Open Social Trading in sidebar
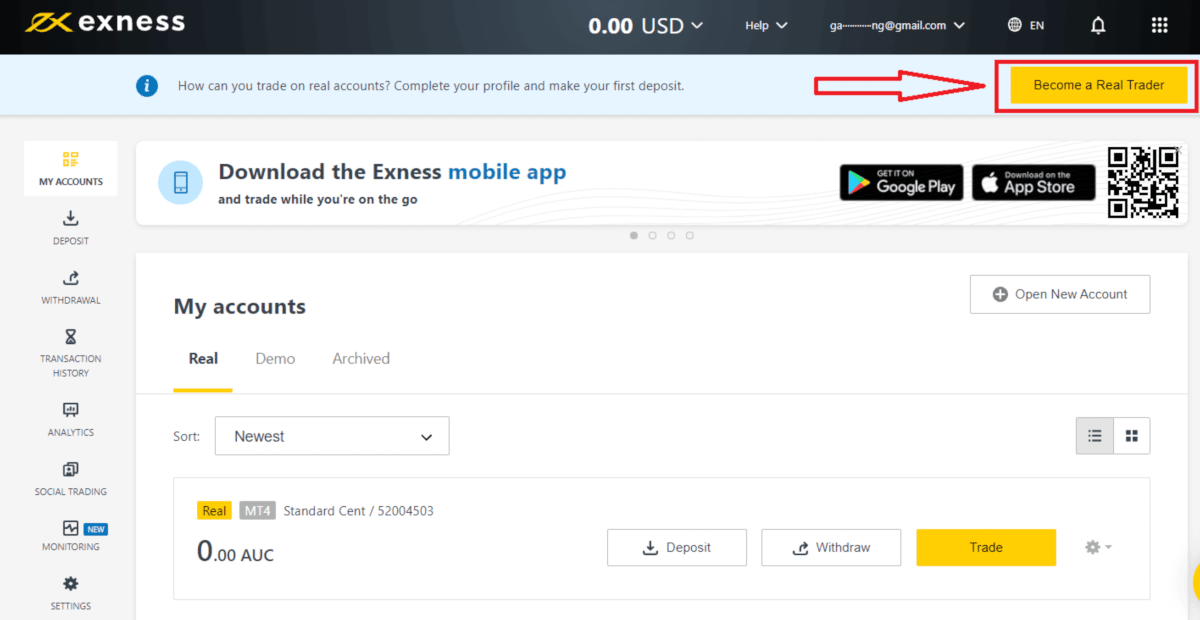The height and width of the screenshot is (620, 1200). click(71, 479)
